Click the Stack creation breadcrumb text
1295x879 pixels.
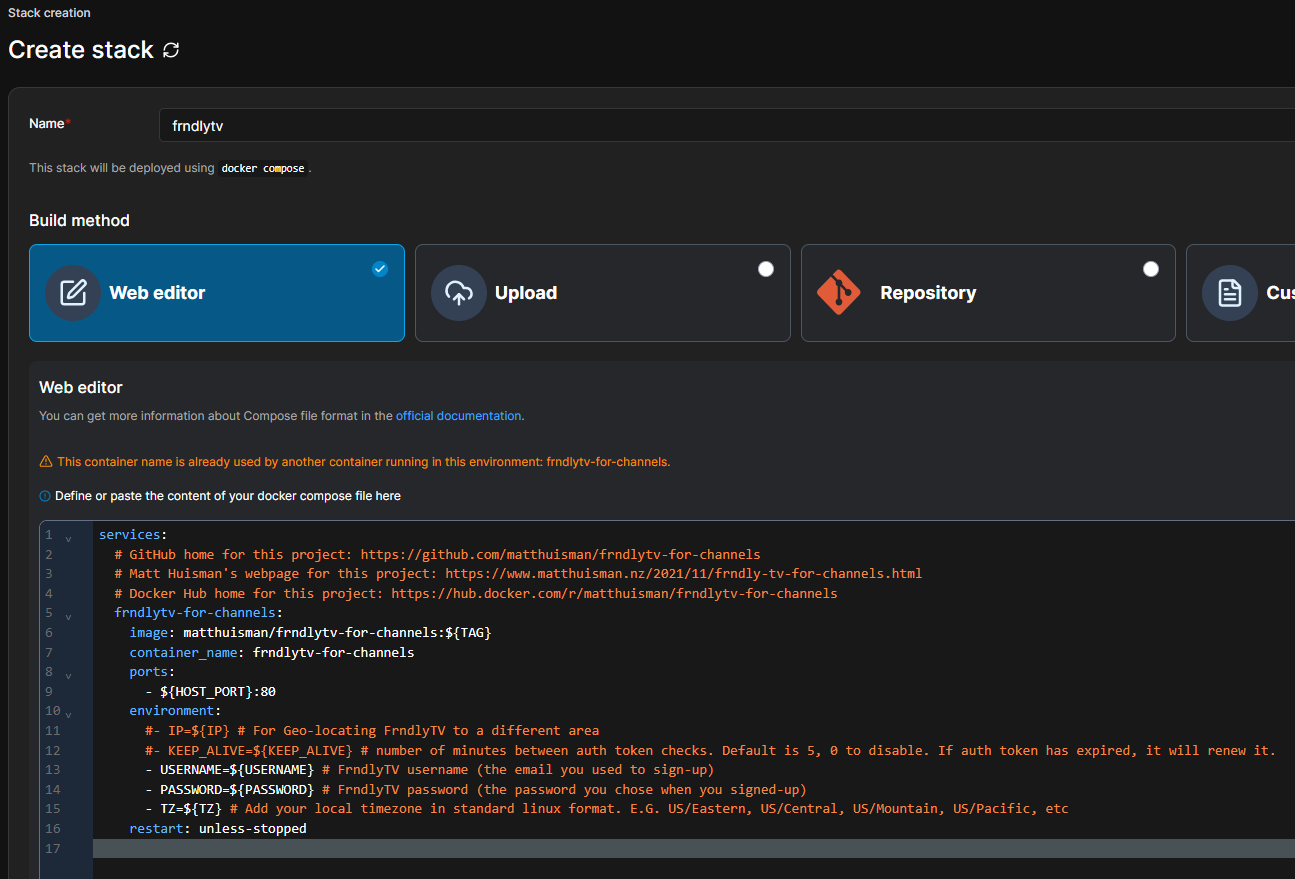click(x=49, y=13)
